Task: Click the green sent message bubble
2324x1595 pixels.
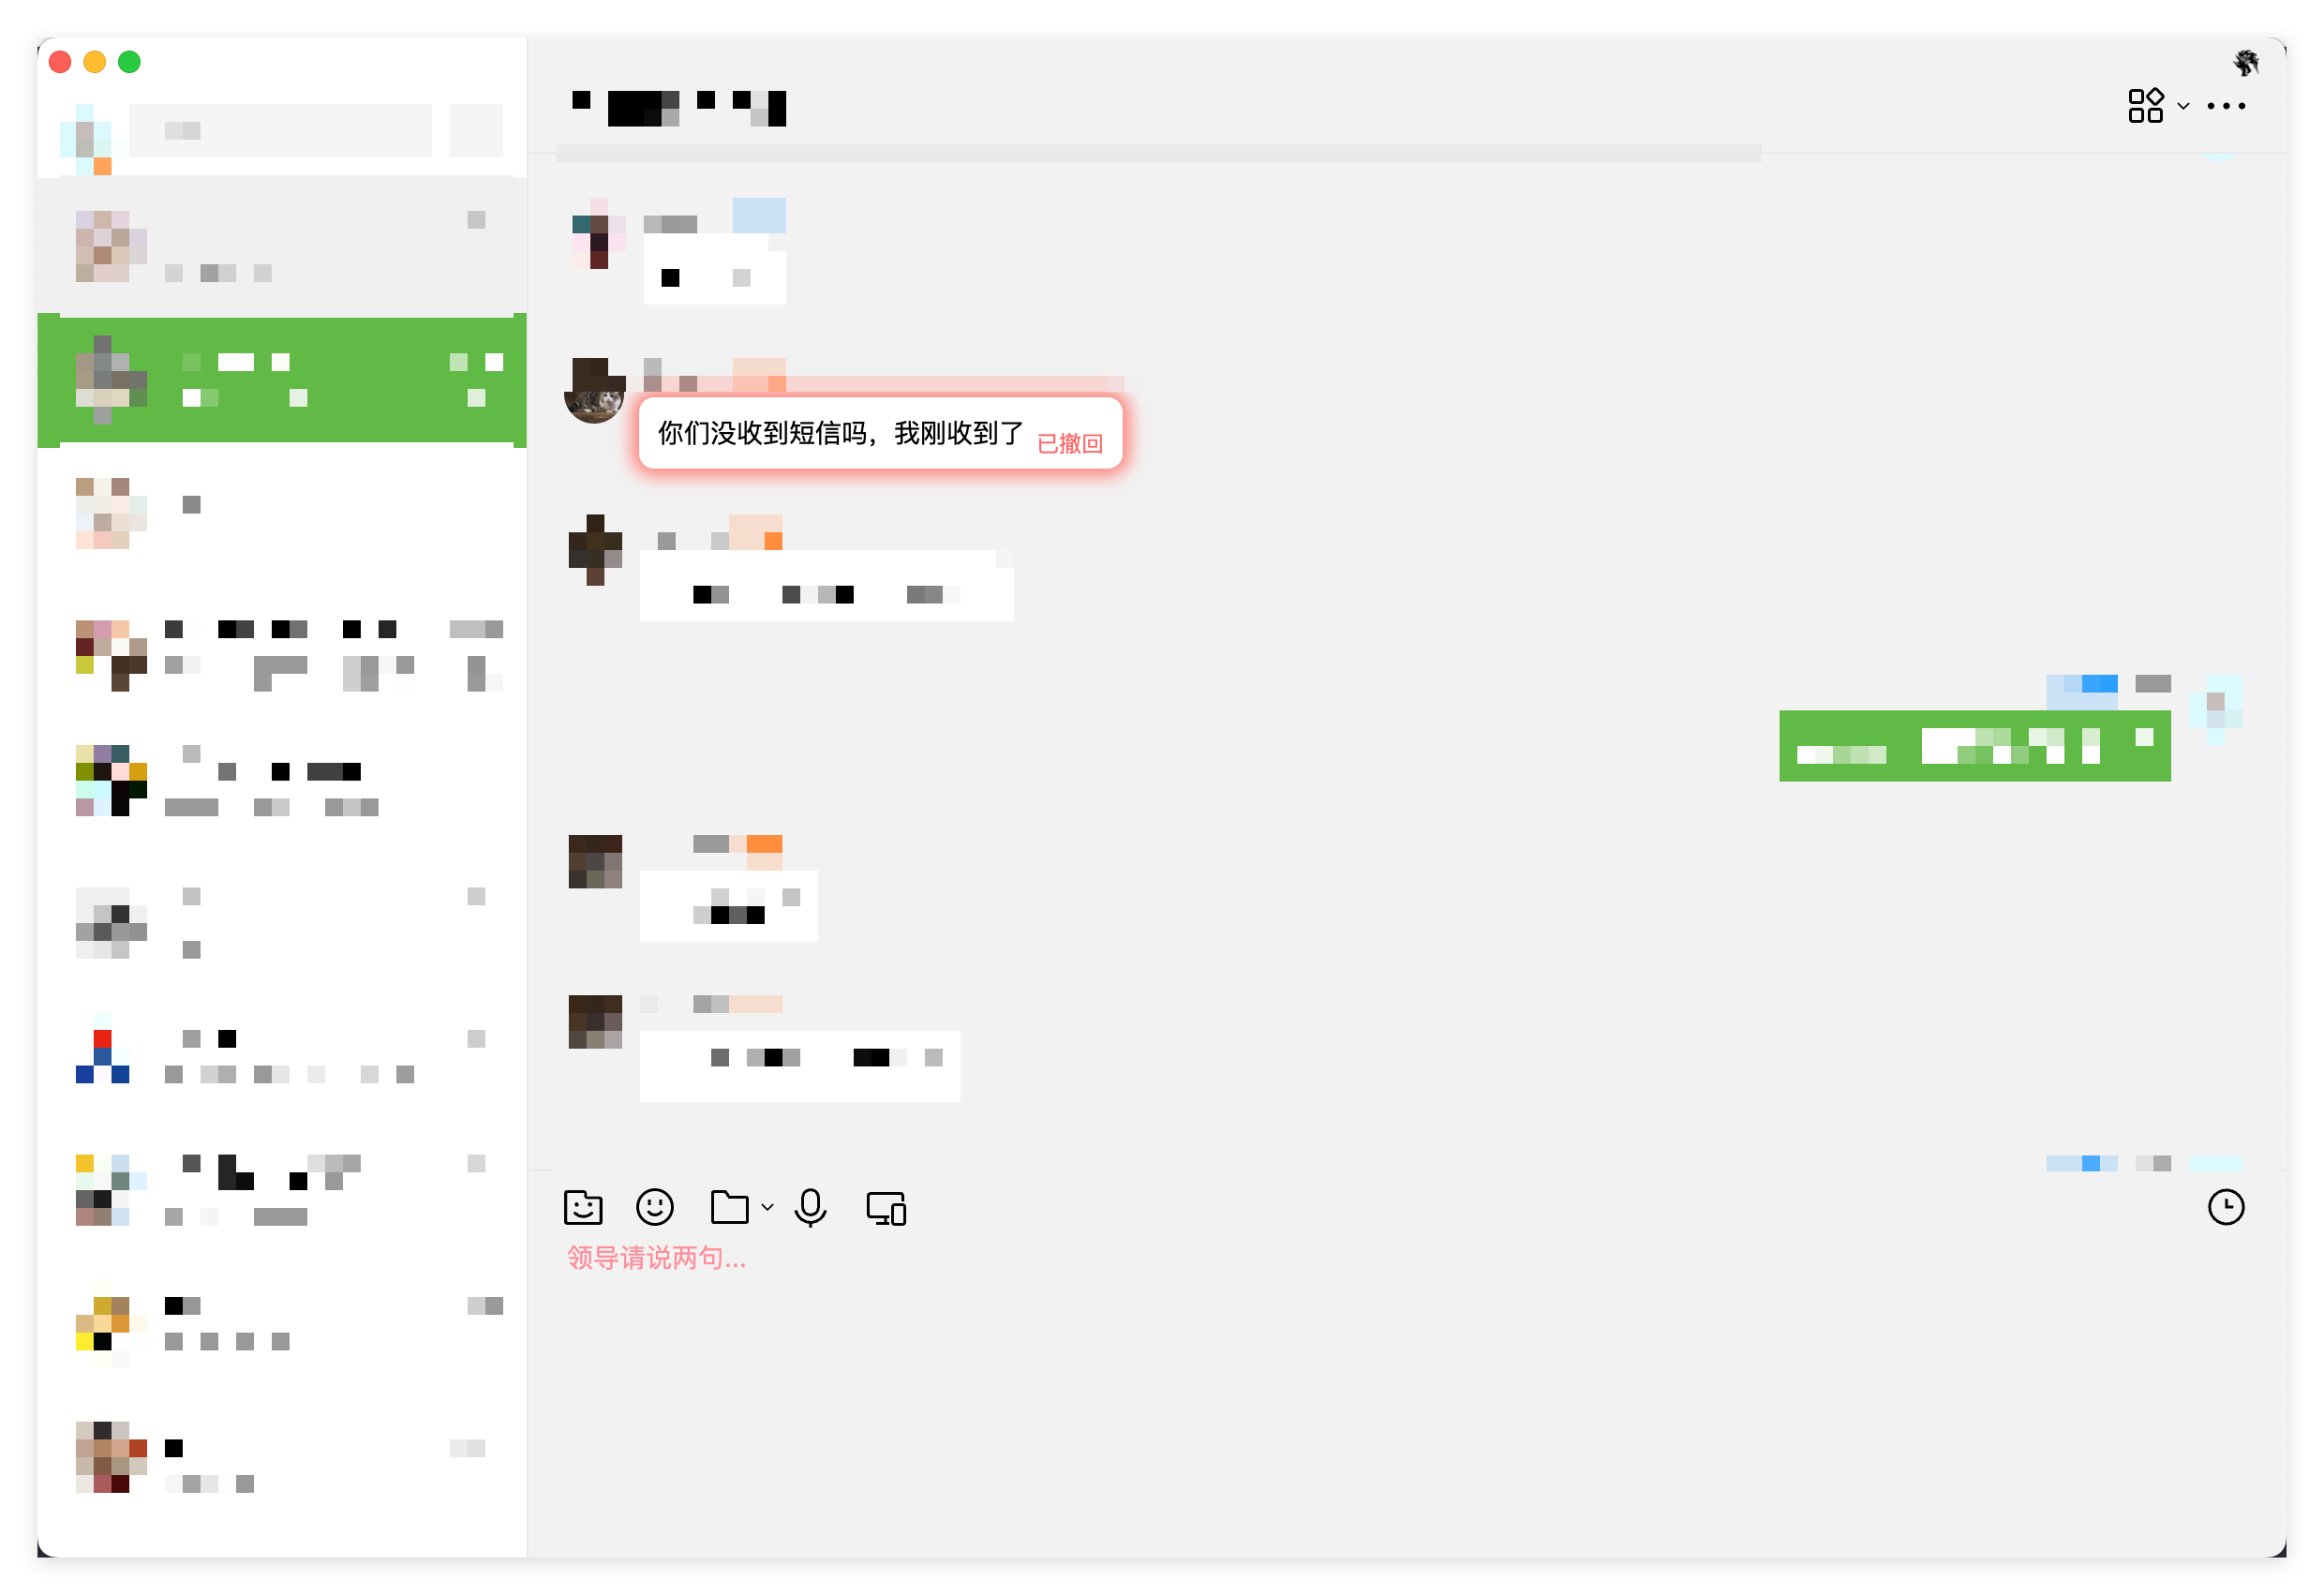Action: tap(1974, 746)
